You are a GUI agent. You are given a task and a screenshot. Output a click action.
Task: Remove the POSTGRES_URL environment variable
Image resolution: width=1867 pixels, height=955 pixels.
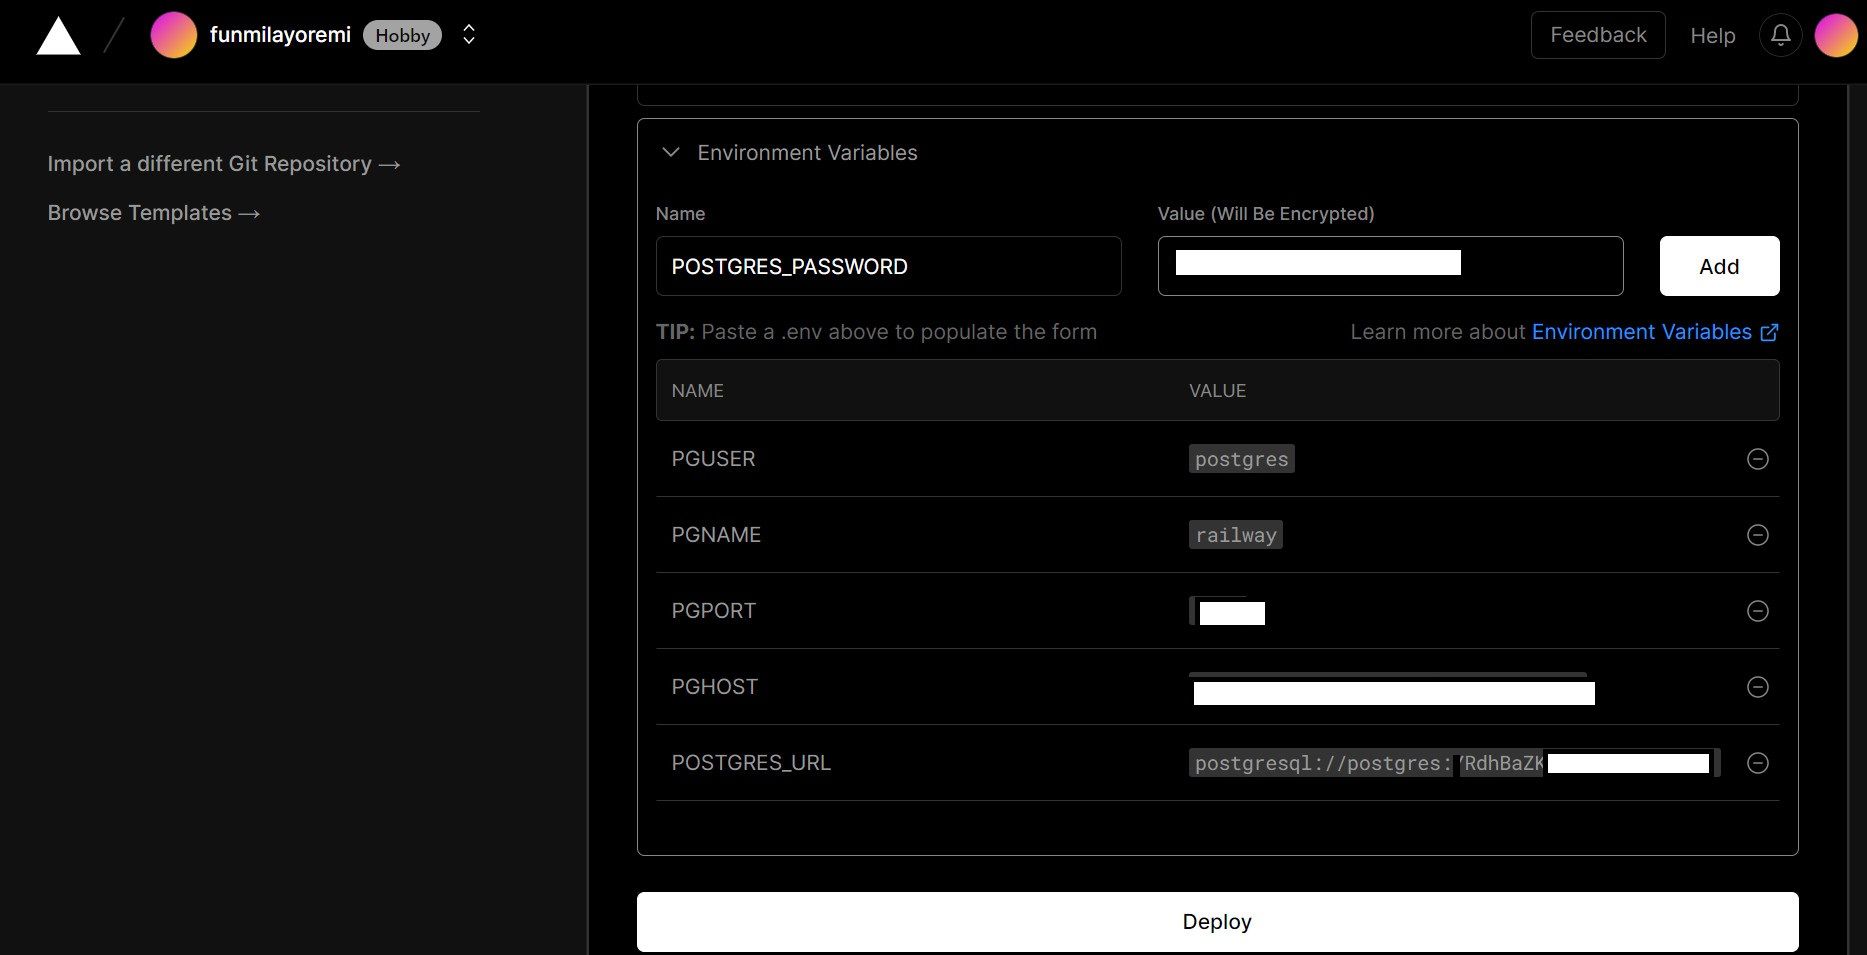(x=1757, y=763)
